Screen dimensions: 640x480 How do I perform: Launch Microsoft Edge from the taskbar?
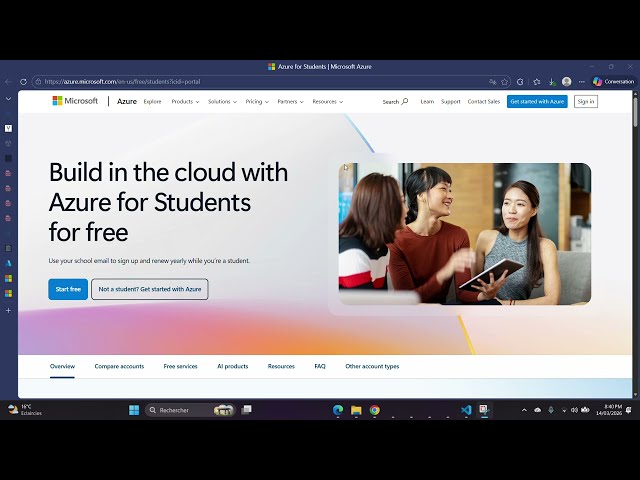338,410
